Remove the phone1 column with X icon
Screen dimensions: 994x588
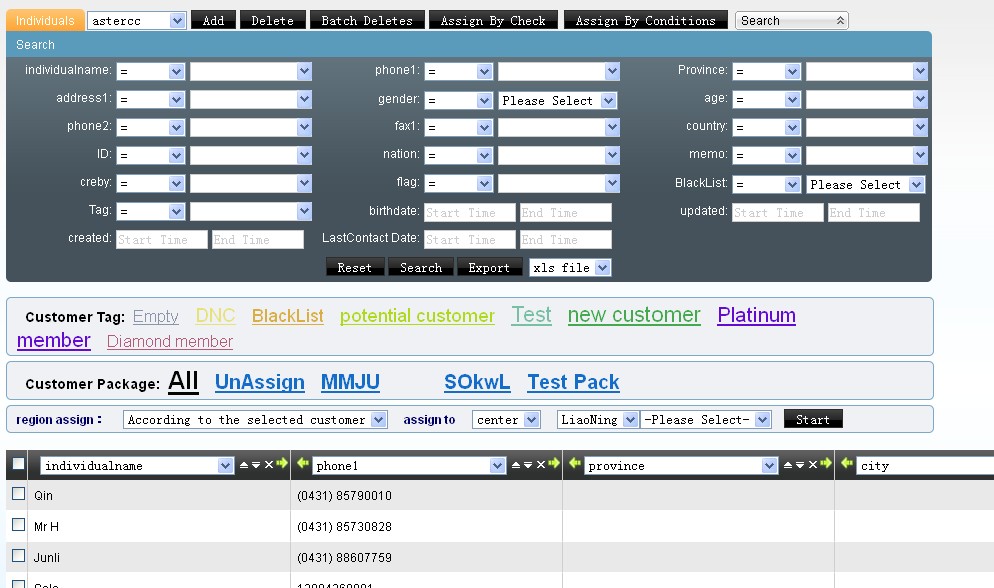541,465
